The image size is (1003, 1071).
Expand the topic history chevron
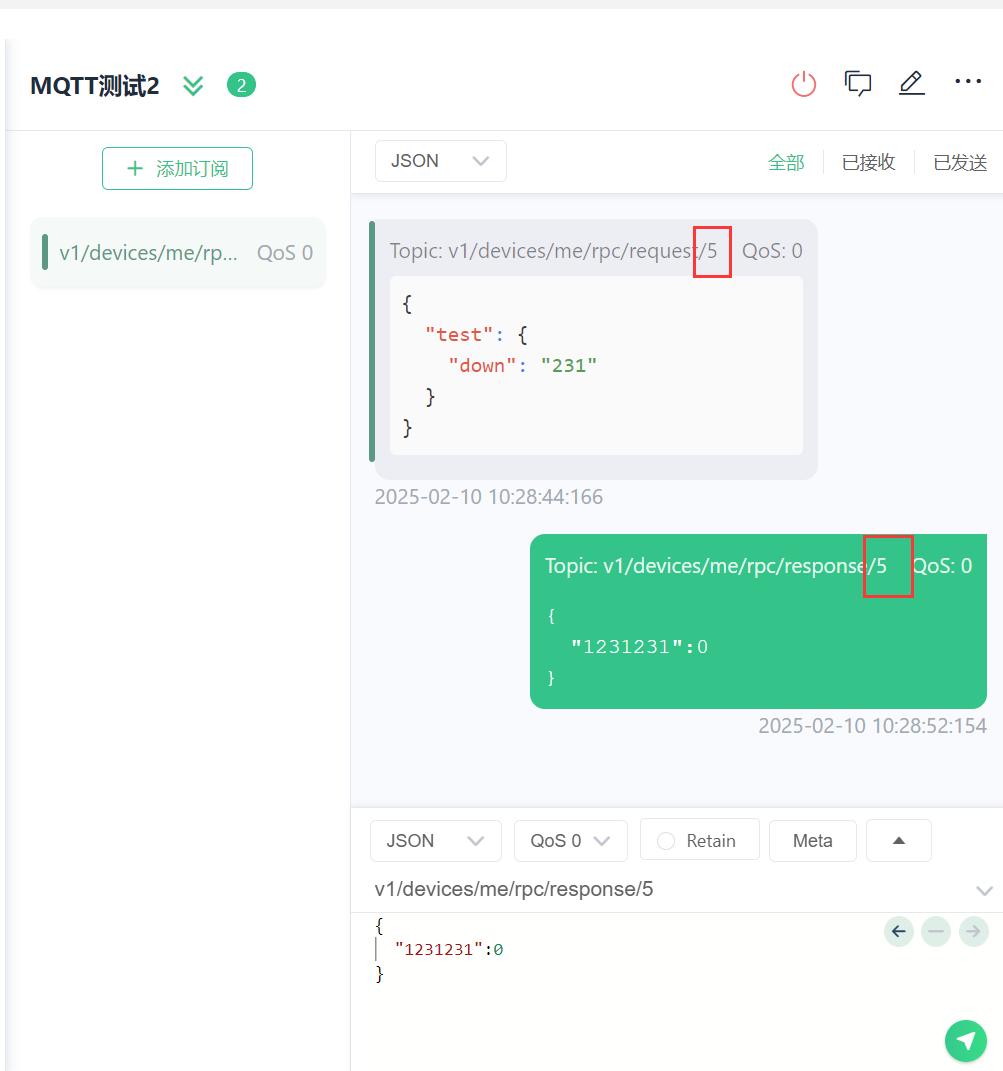tap(984, 890)
